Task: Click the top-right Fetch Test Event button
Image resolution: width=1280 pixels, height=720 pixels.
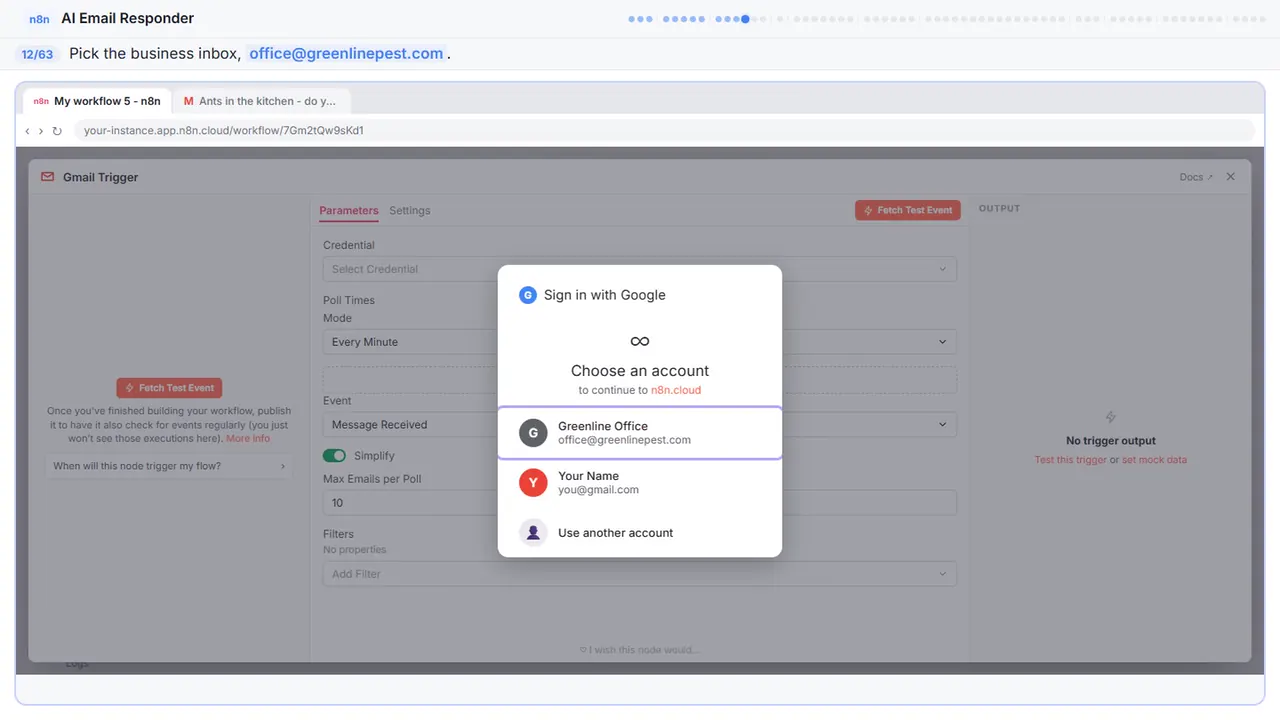Action: click(908, 211)
